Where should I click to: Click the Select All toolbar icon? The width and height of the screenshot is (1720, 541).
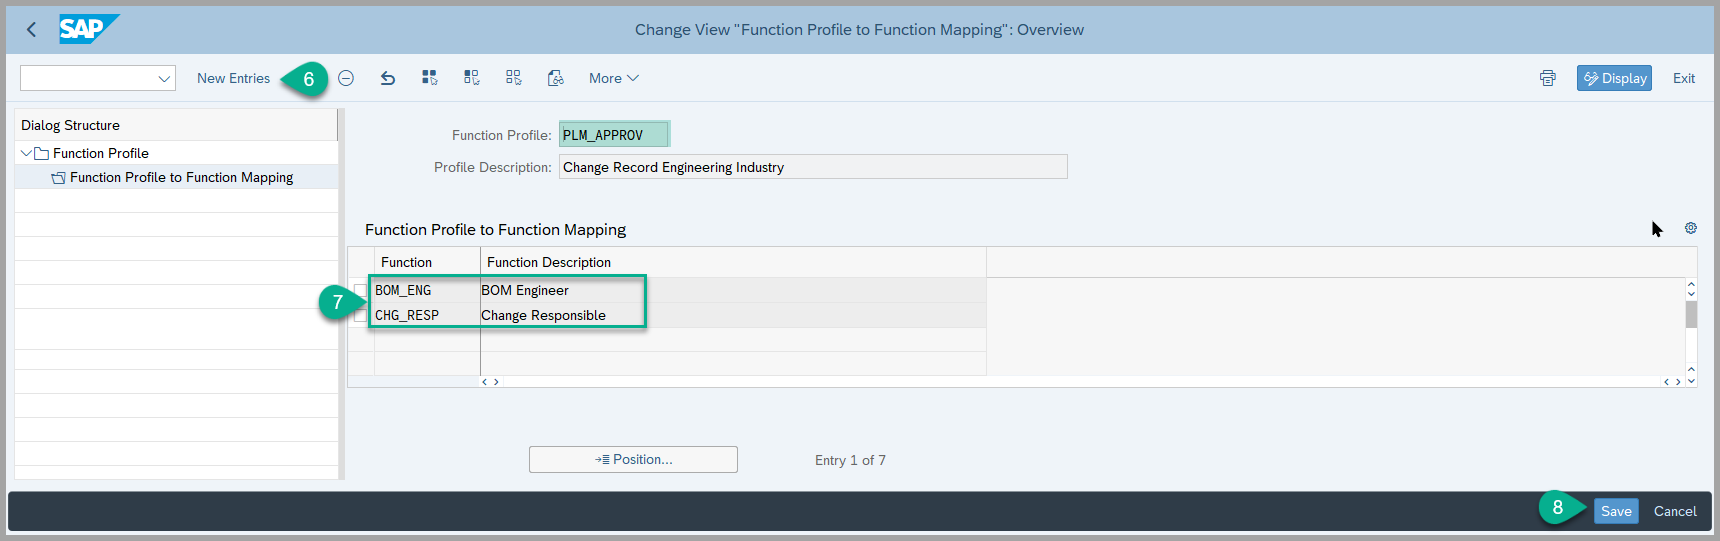coord(430,78)
